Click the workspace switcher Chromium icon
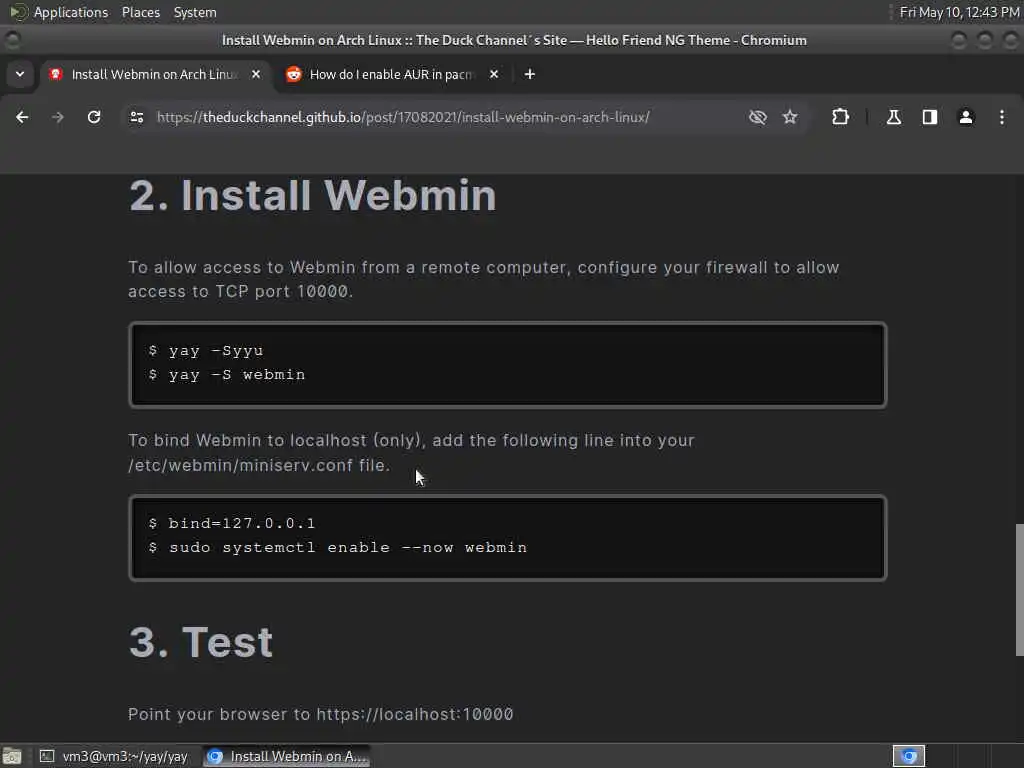Screen dimensions: 1024x768 coord(909,756)
